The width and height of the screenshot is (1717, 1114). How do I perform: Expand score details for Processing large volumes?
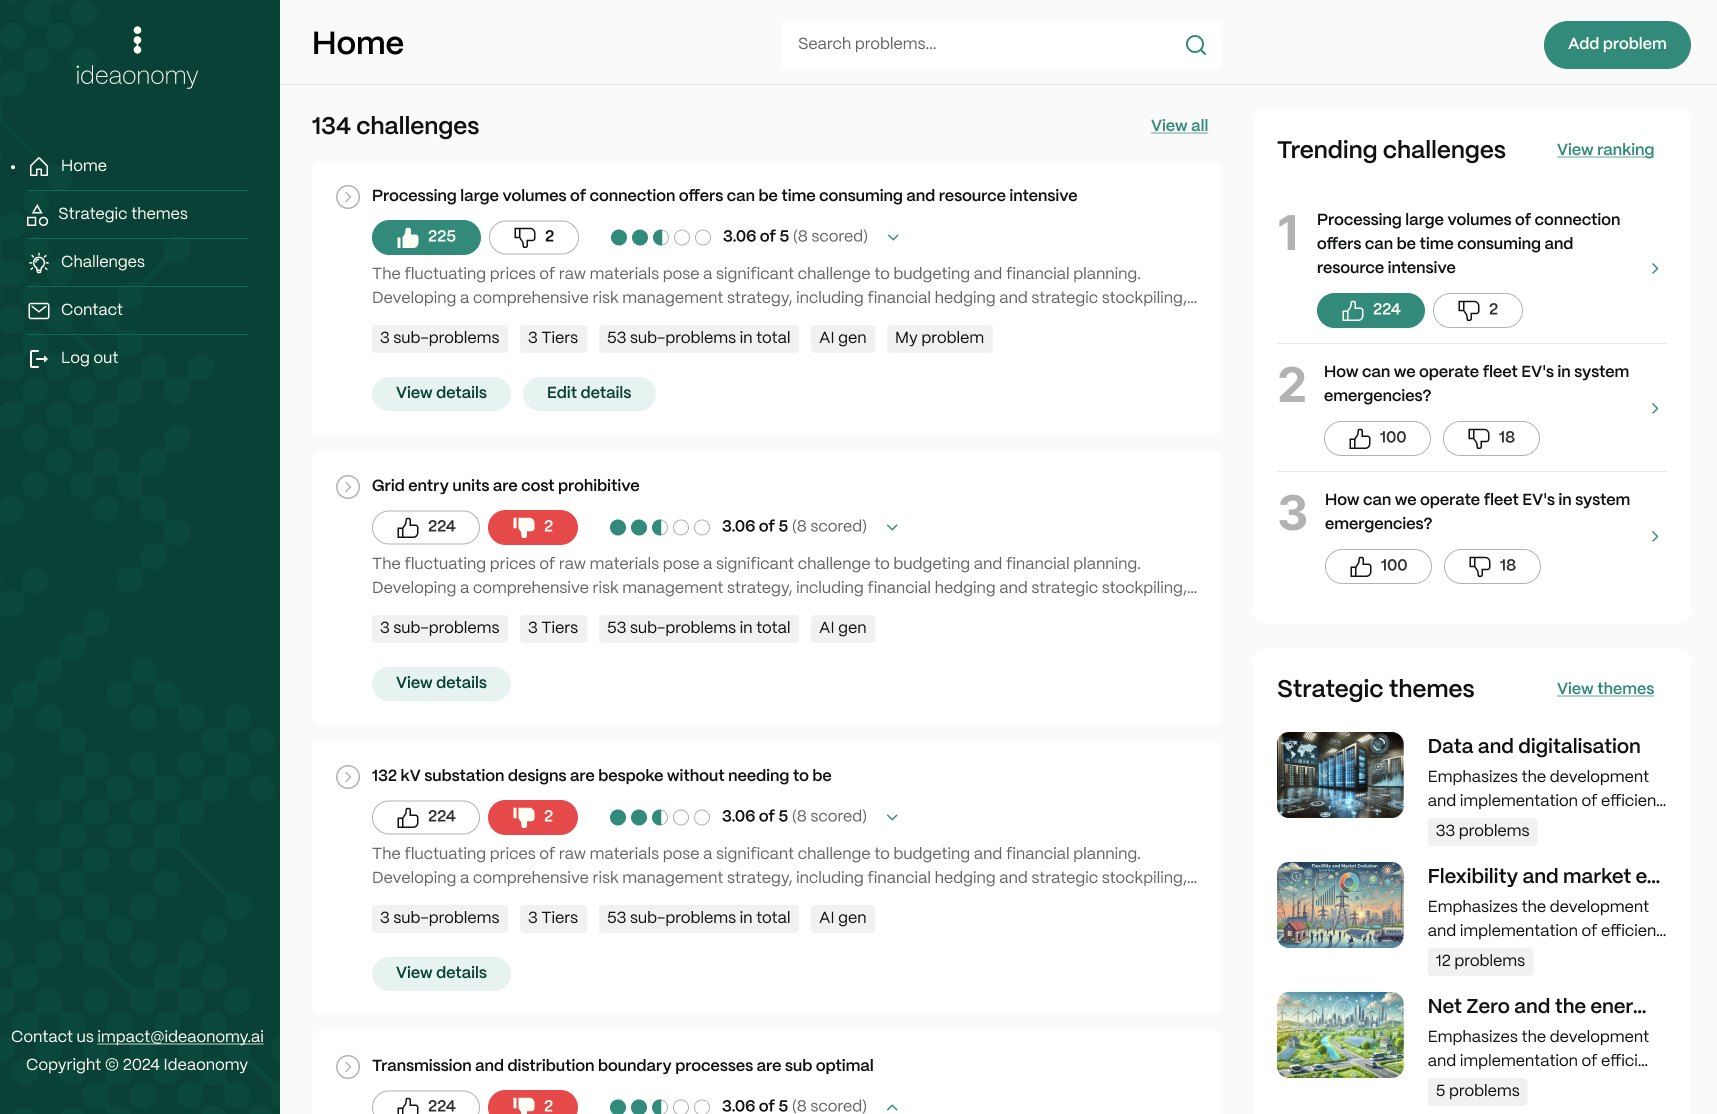(x=893, y=237)
